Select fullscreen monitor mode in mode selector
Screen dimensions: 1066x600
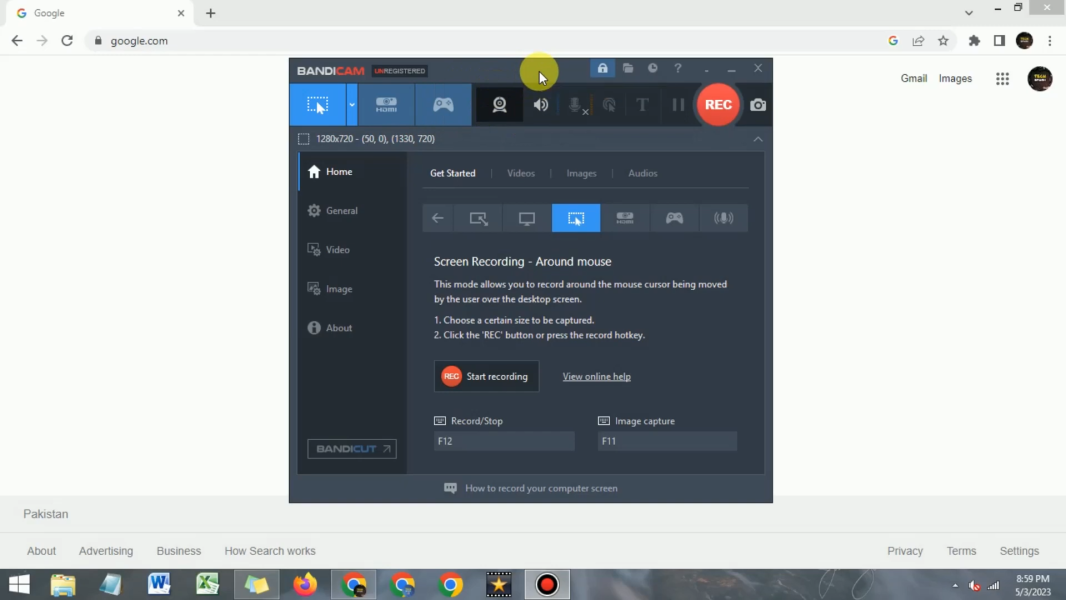click(527, 218)
